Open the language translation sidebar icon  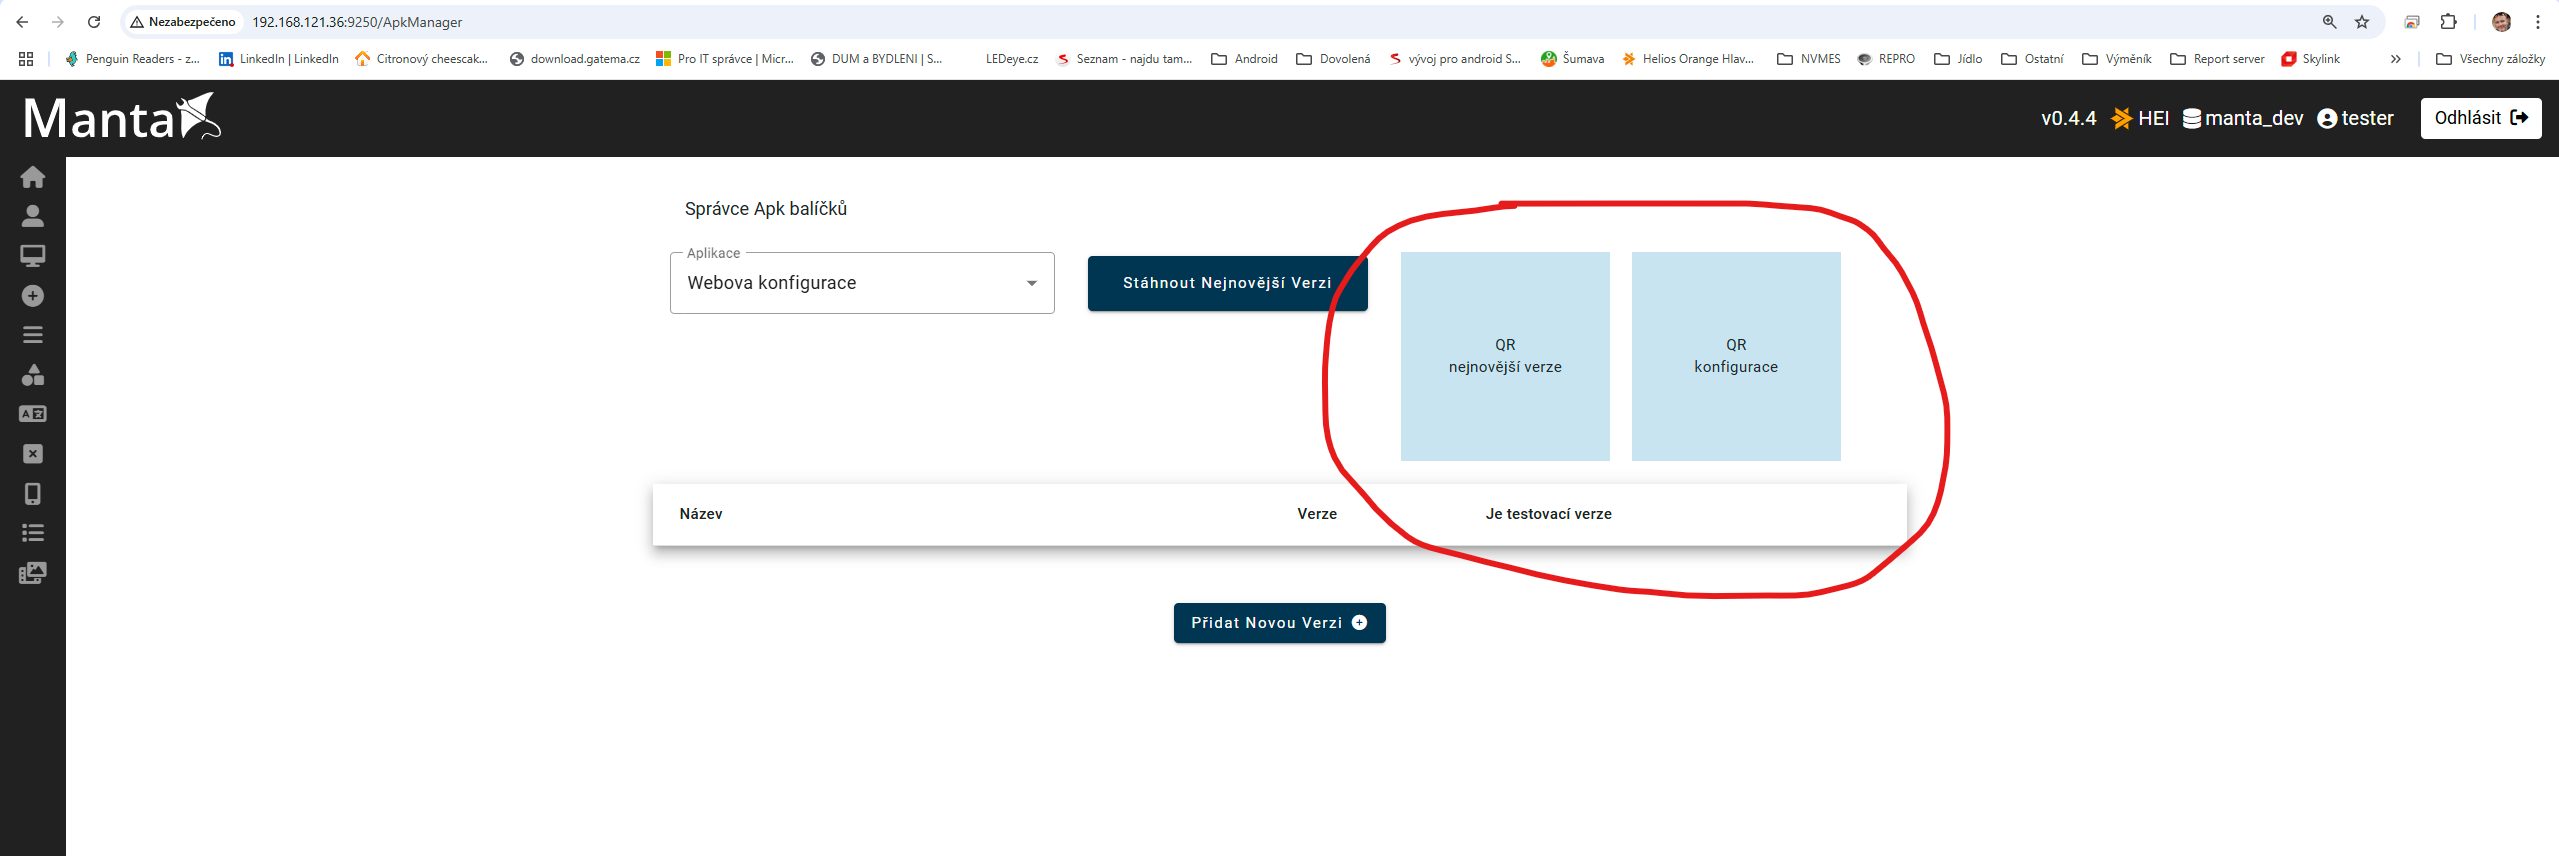click(x=33, y=414)
